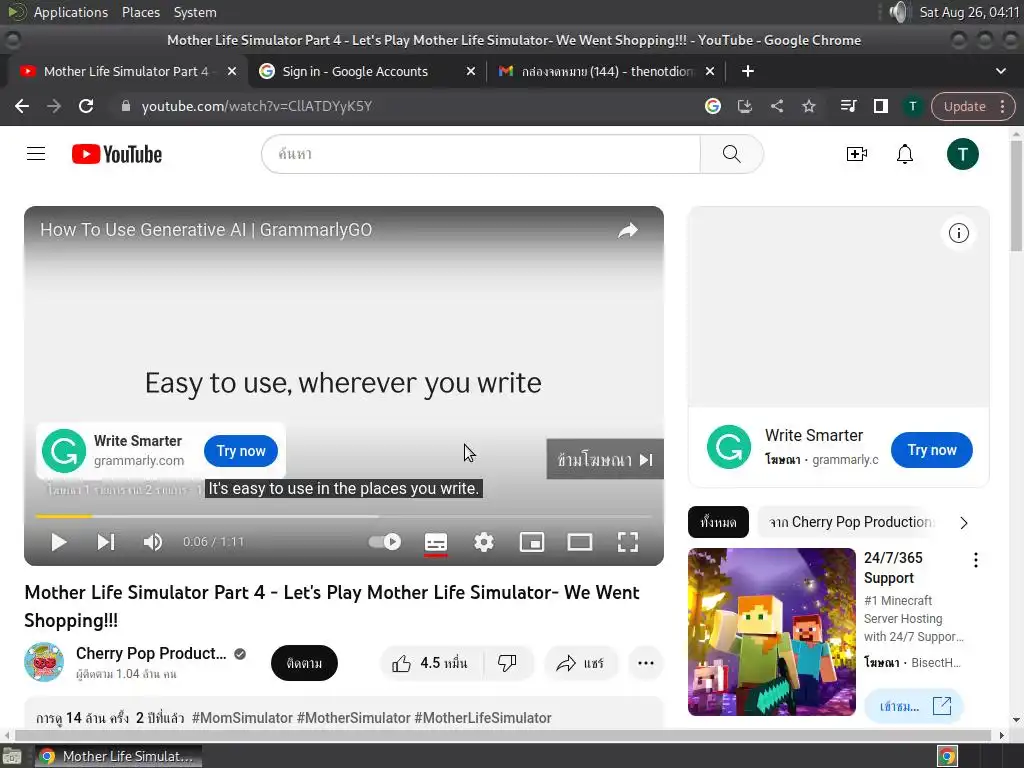Open the player settings gear
Image resolution: width=1024 pixels, height=768 pixels.
coord(484,542)
